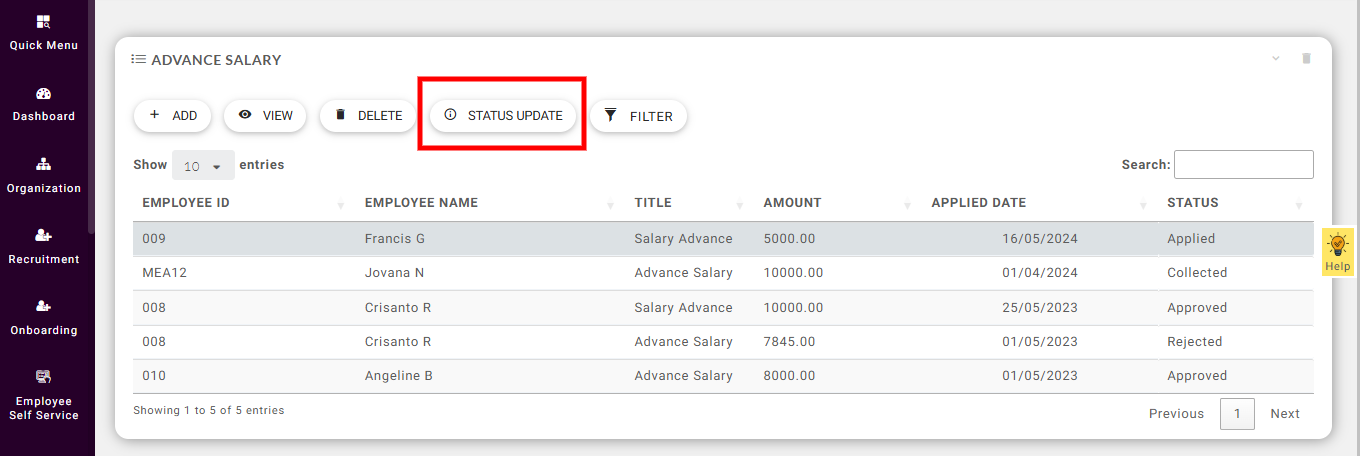Collapse the Advance Salary panel chevron

[x=1275, y=59]
